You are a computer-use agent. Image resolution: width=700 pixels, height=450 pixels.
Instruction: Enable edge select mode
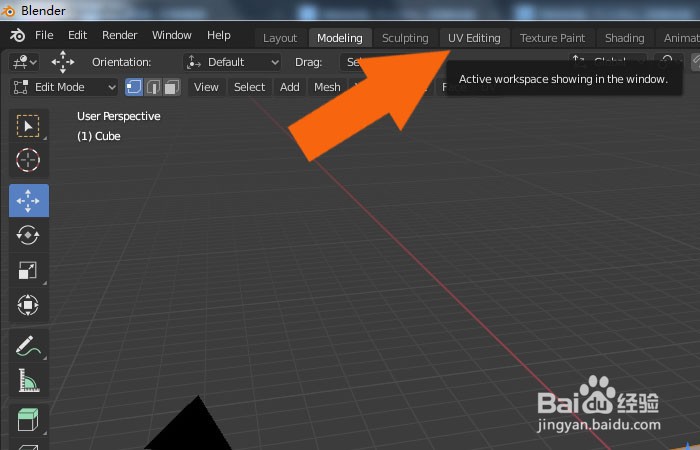click(x=153, y=87)
